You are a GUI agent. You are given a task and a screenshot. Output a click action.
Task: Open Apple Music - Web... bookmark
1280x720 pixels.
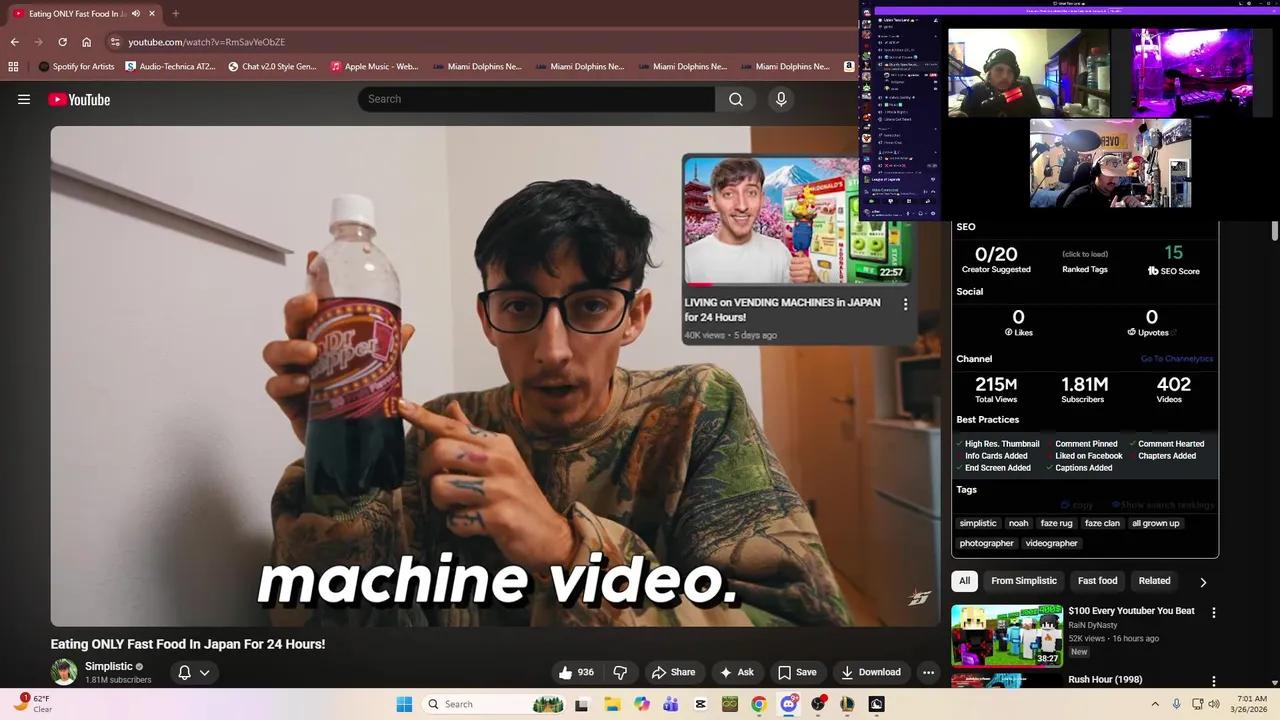374,67
